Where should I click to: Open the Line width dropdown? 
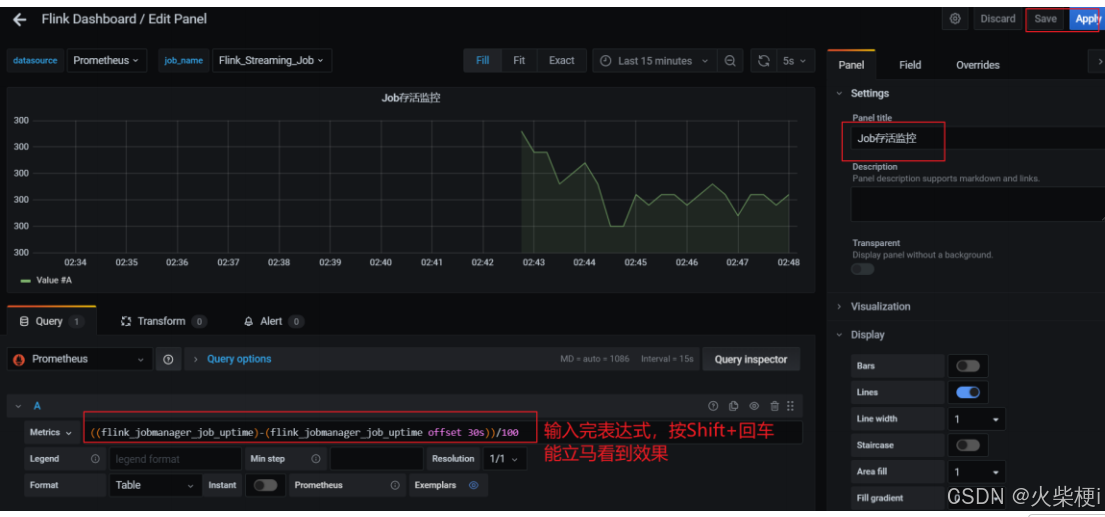pyautogui.click(x=976, y=419)
